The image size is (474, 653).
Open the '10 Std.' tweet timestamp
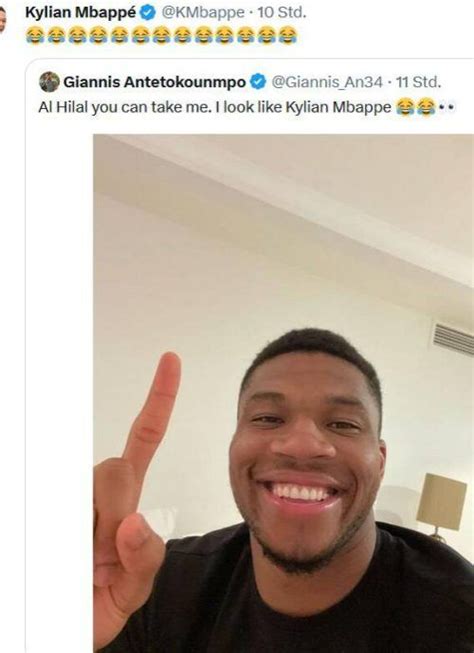tap(282, 12)
